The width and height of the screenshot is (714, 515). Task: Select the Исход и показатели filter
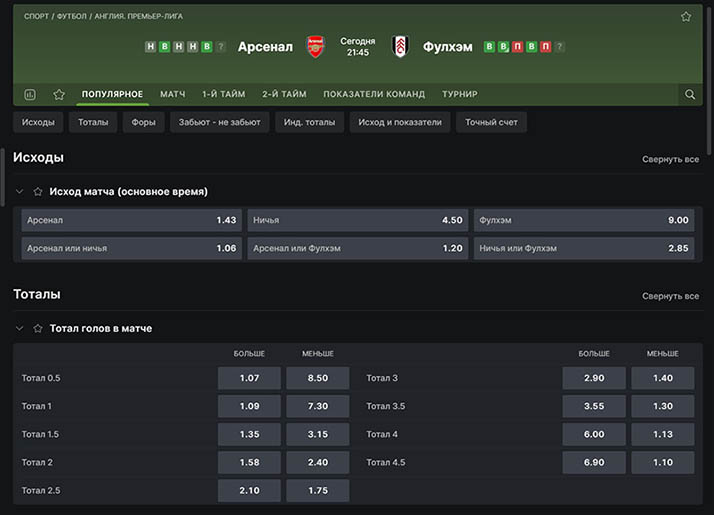[400, 122]
